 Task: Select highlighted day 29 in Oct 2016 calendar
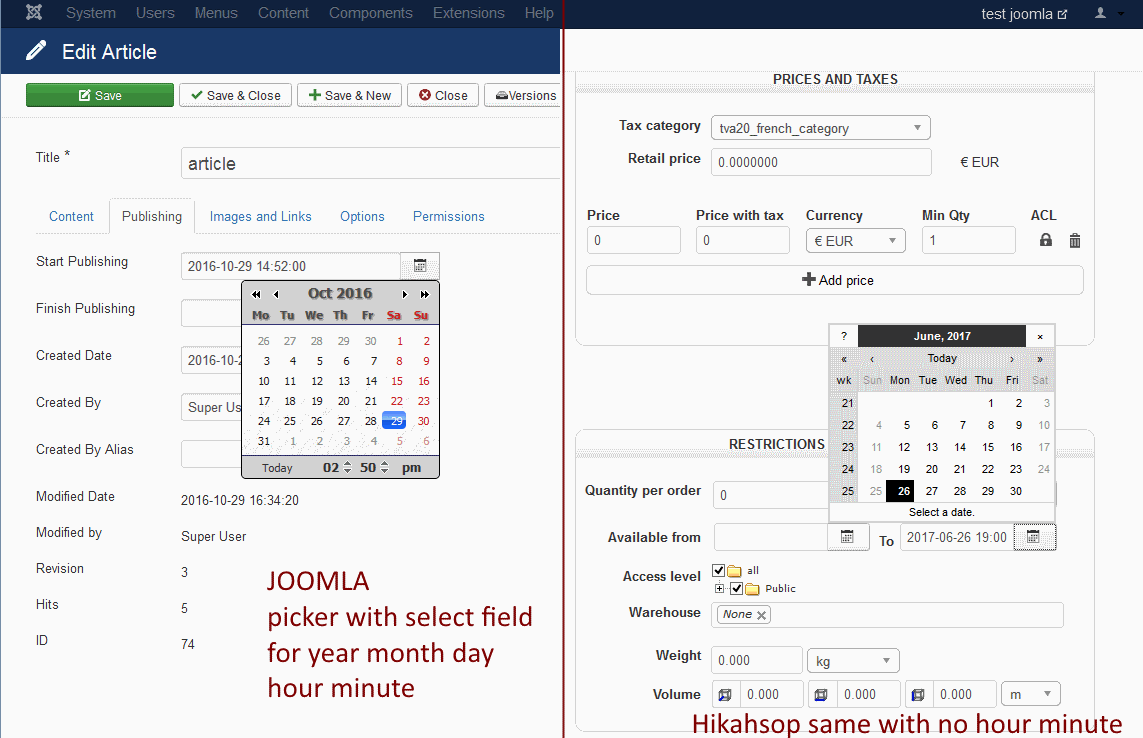coord(394,421)
